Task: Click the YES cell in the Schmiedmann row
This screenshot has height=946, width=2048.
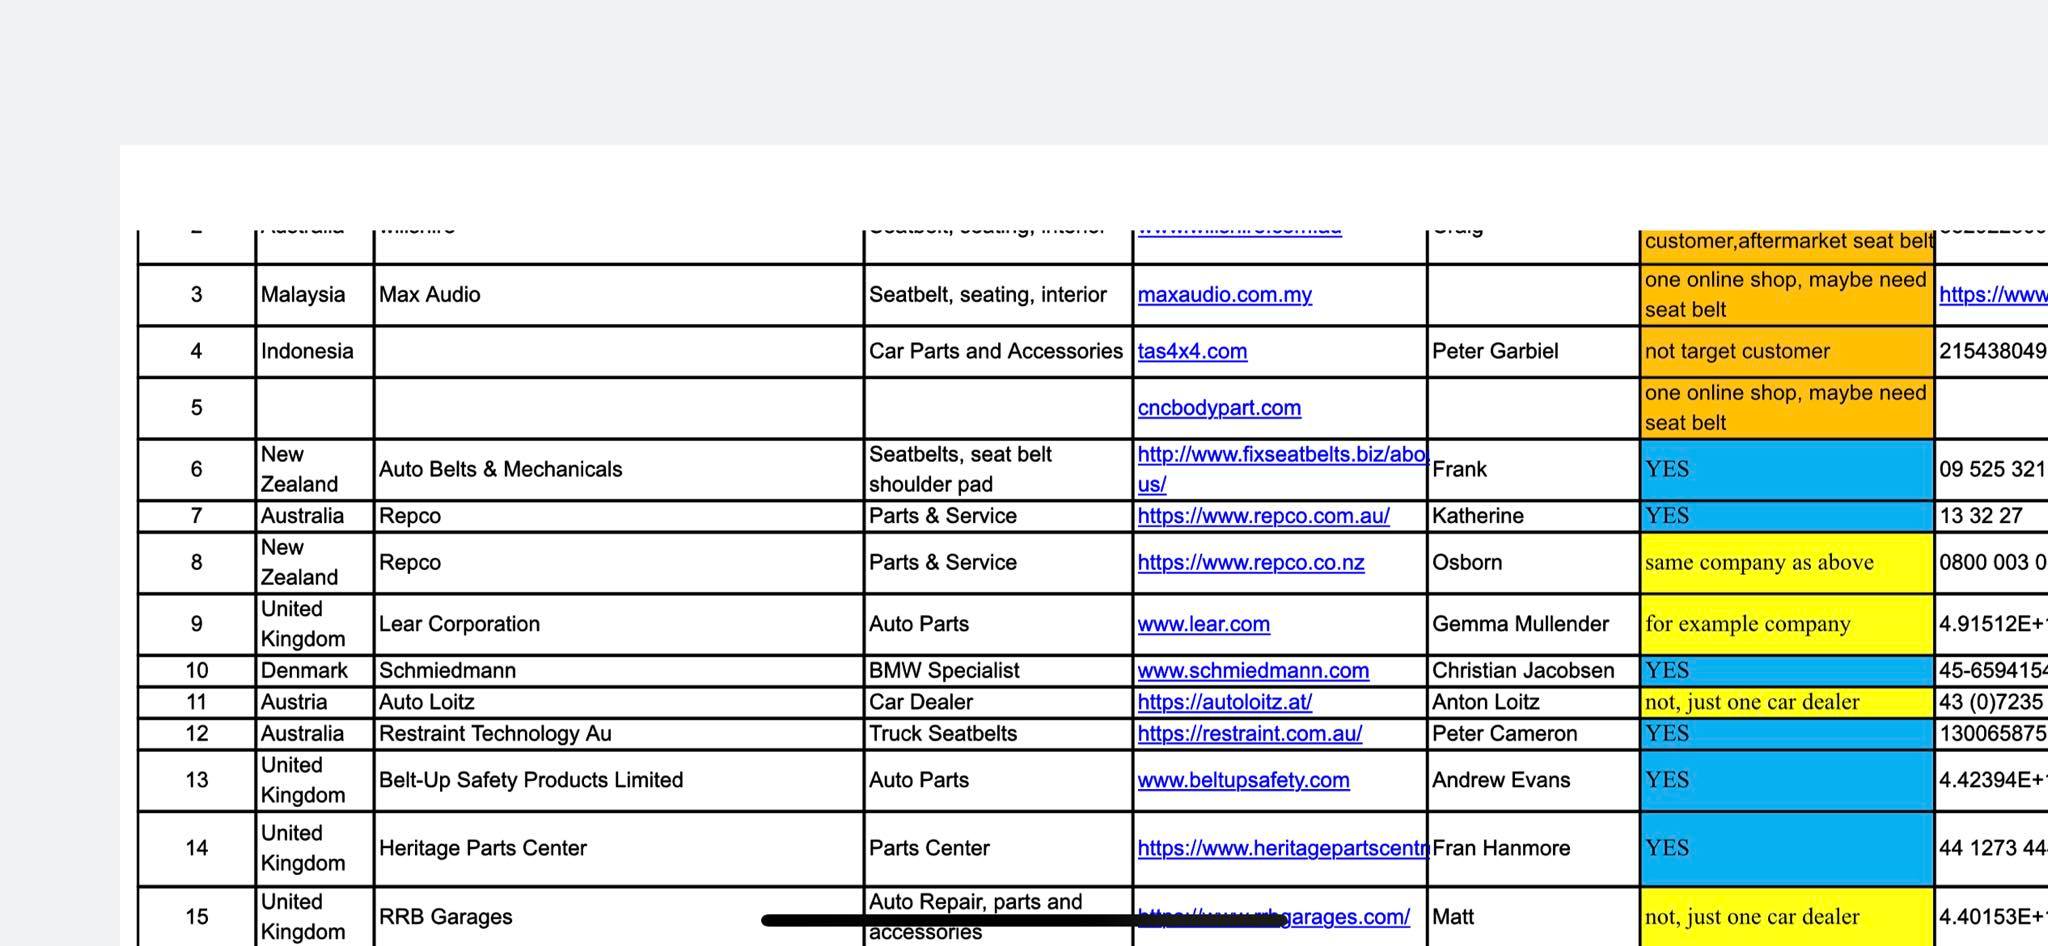Action: [1787, 671]
